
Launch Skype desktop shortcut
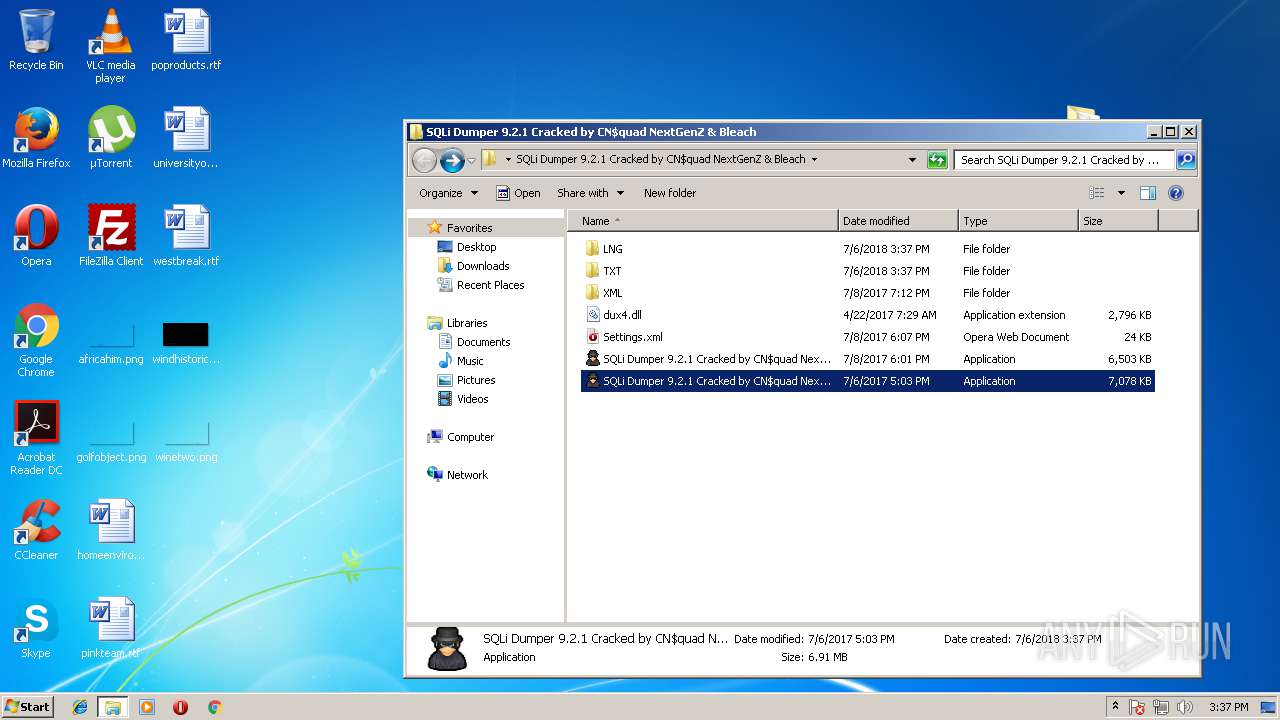[36, 628]
